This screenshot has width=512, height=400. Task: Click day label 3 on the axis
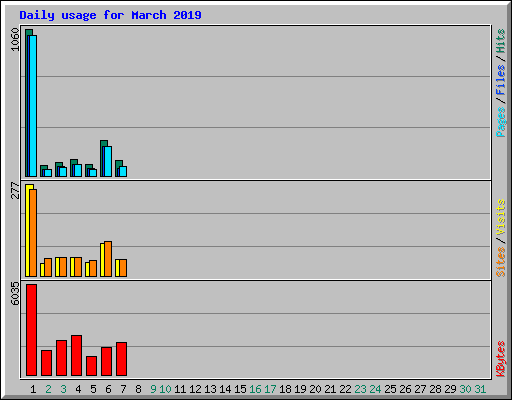tap(63, 389)
